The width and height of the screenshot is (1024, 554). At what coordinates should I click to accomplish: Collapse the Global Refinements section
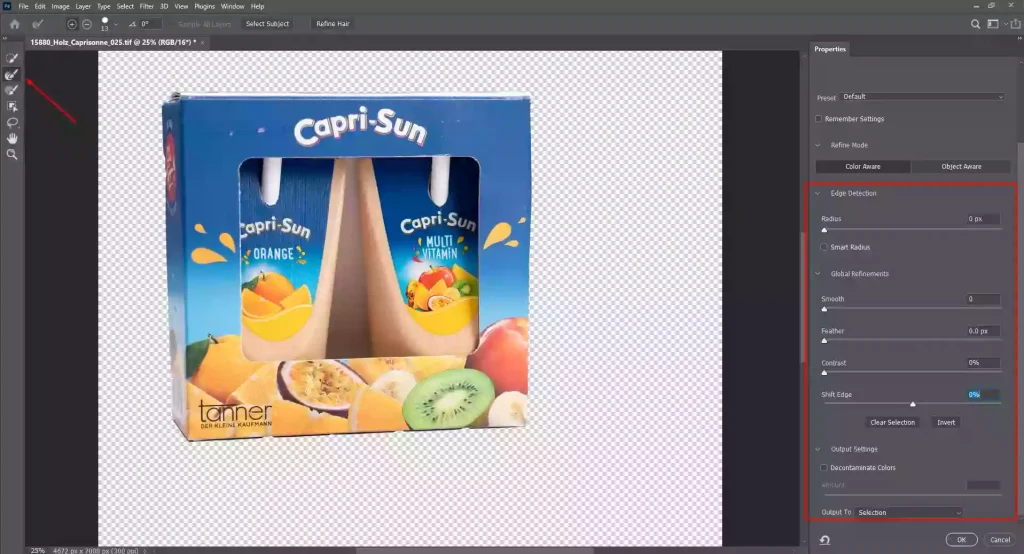[x=818, y=274]
